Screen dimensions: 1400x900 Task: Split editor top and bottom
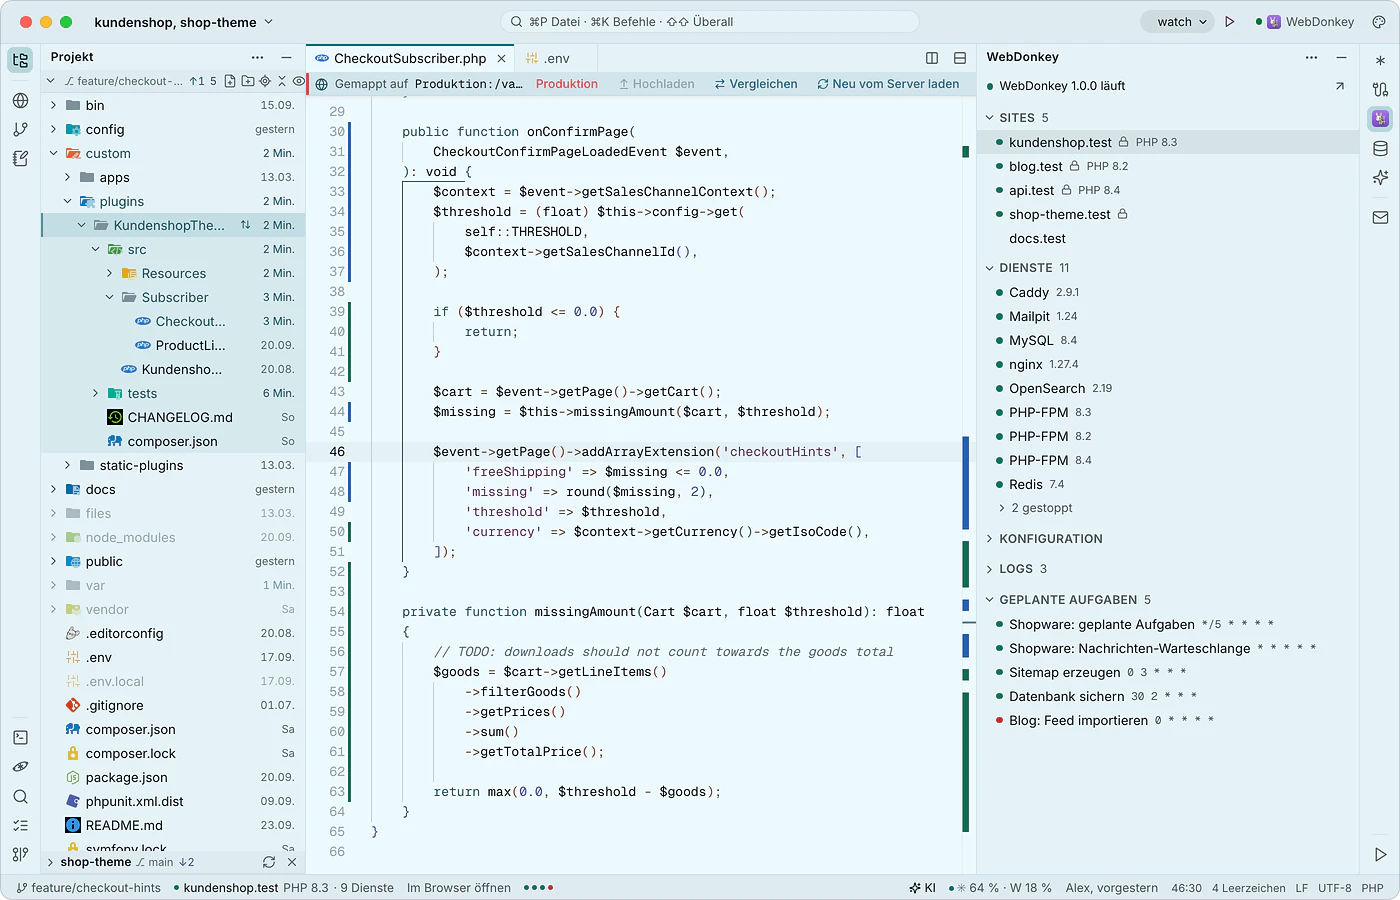(x=960, y=58)
